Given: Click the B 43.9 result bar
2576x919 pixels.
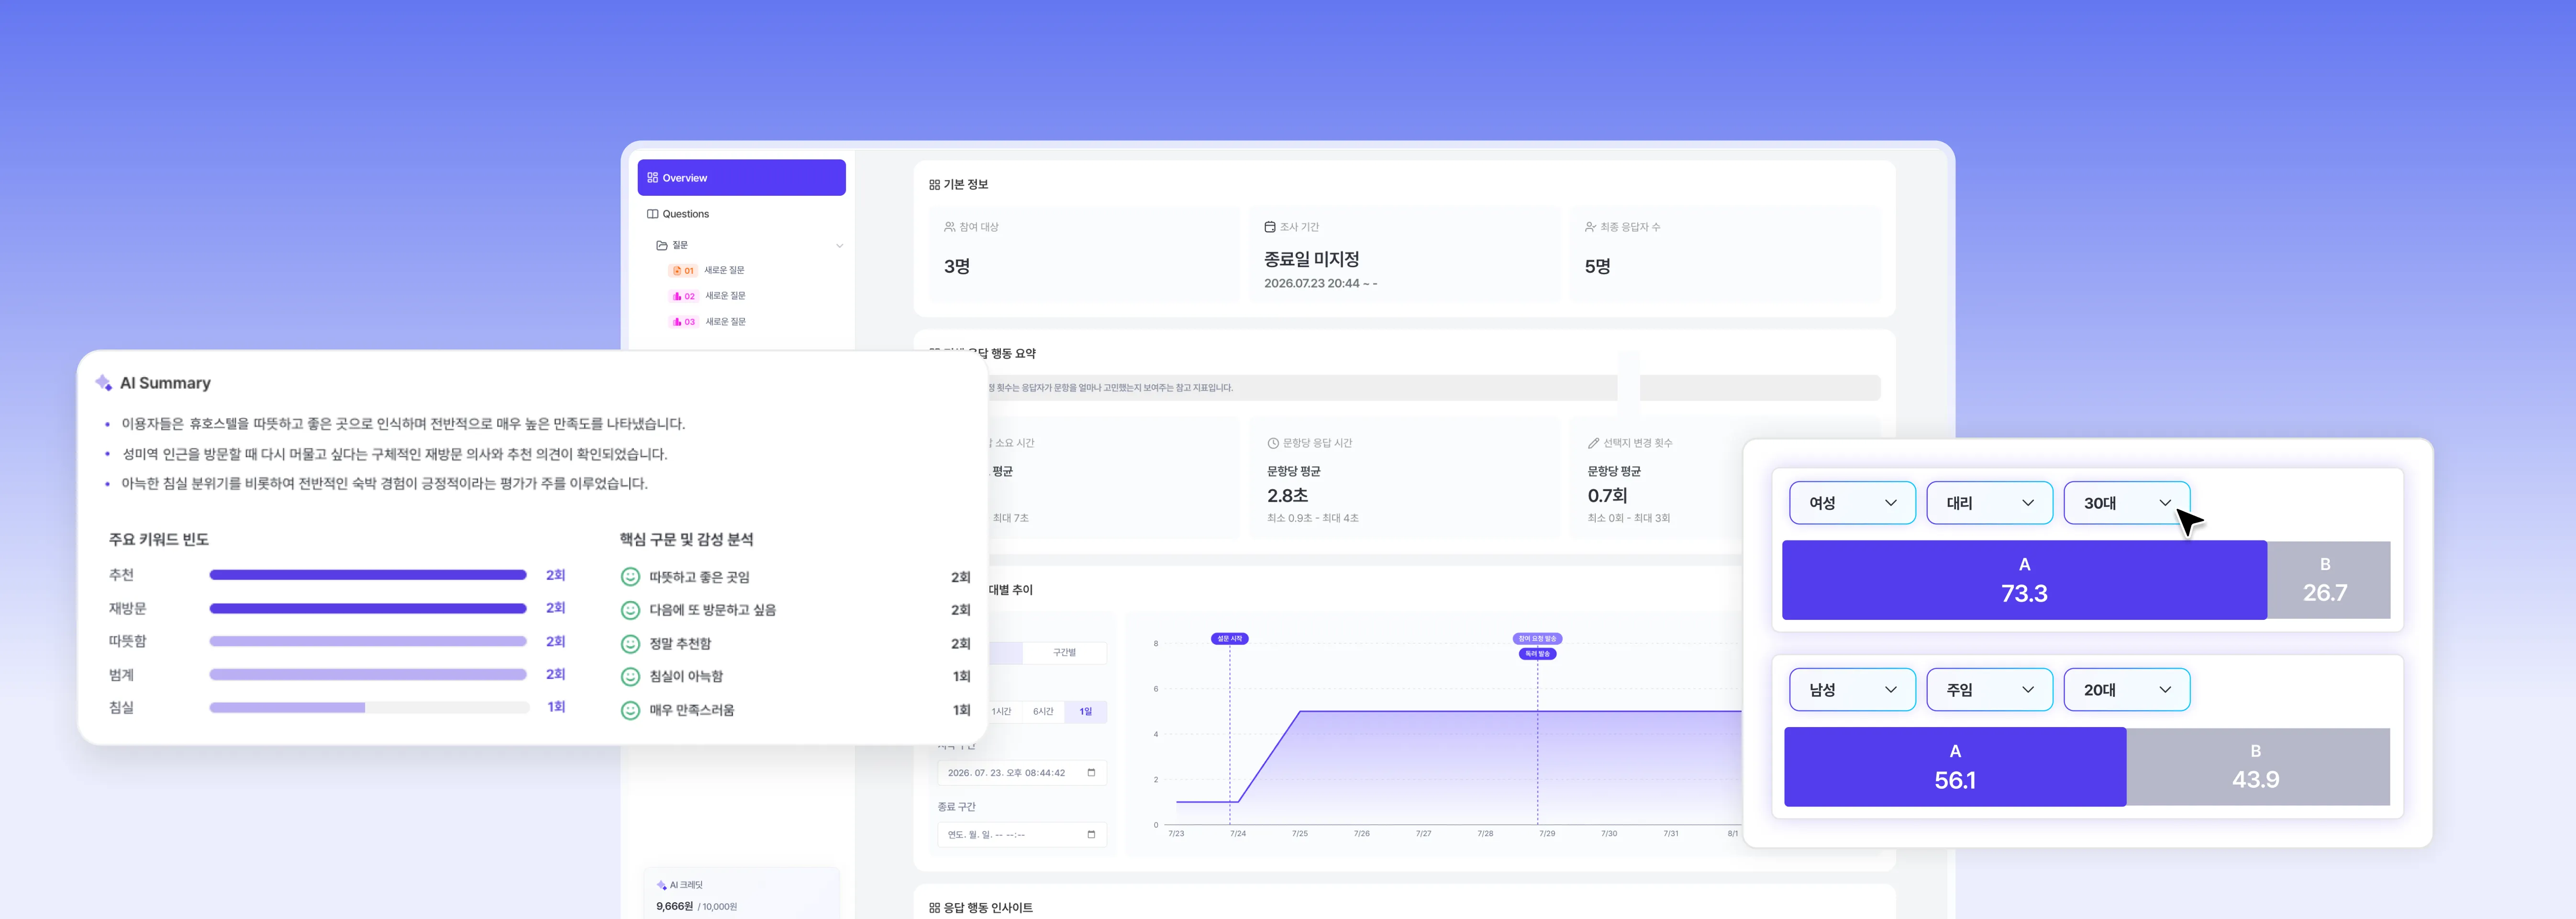Looking at the screenshot, I should (2258, 767).
